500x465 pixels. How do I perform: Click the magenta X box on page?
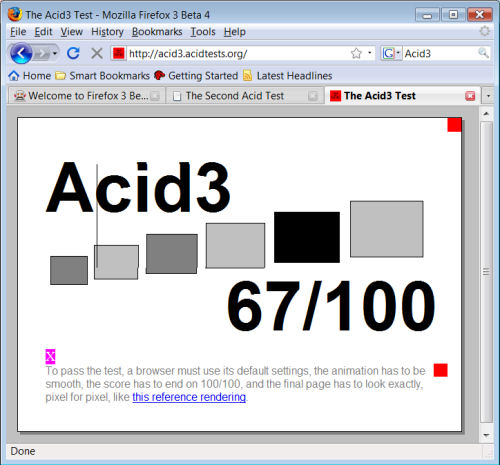[50, 357]
